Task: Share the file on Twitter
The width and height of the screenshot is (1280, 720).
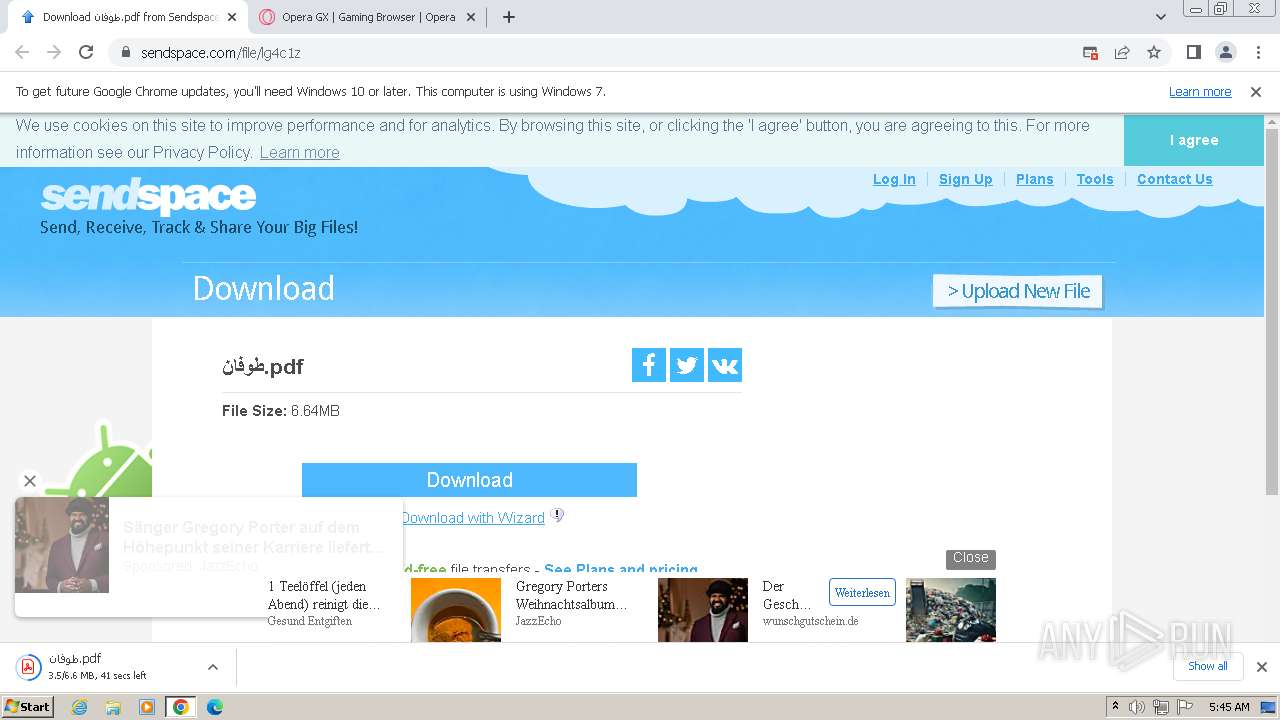Action: click(x=687, y=365)
